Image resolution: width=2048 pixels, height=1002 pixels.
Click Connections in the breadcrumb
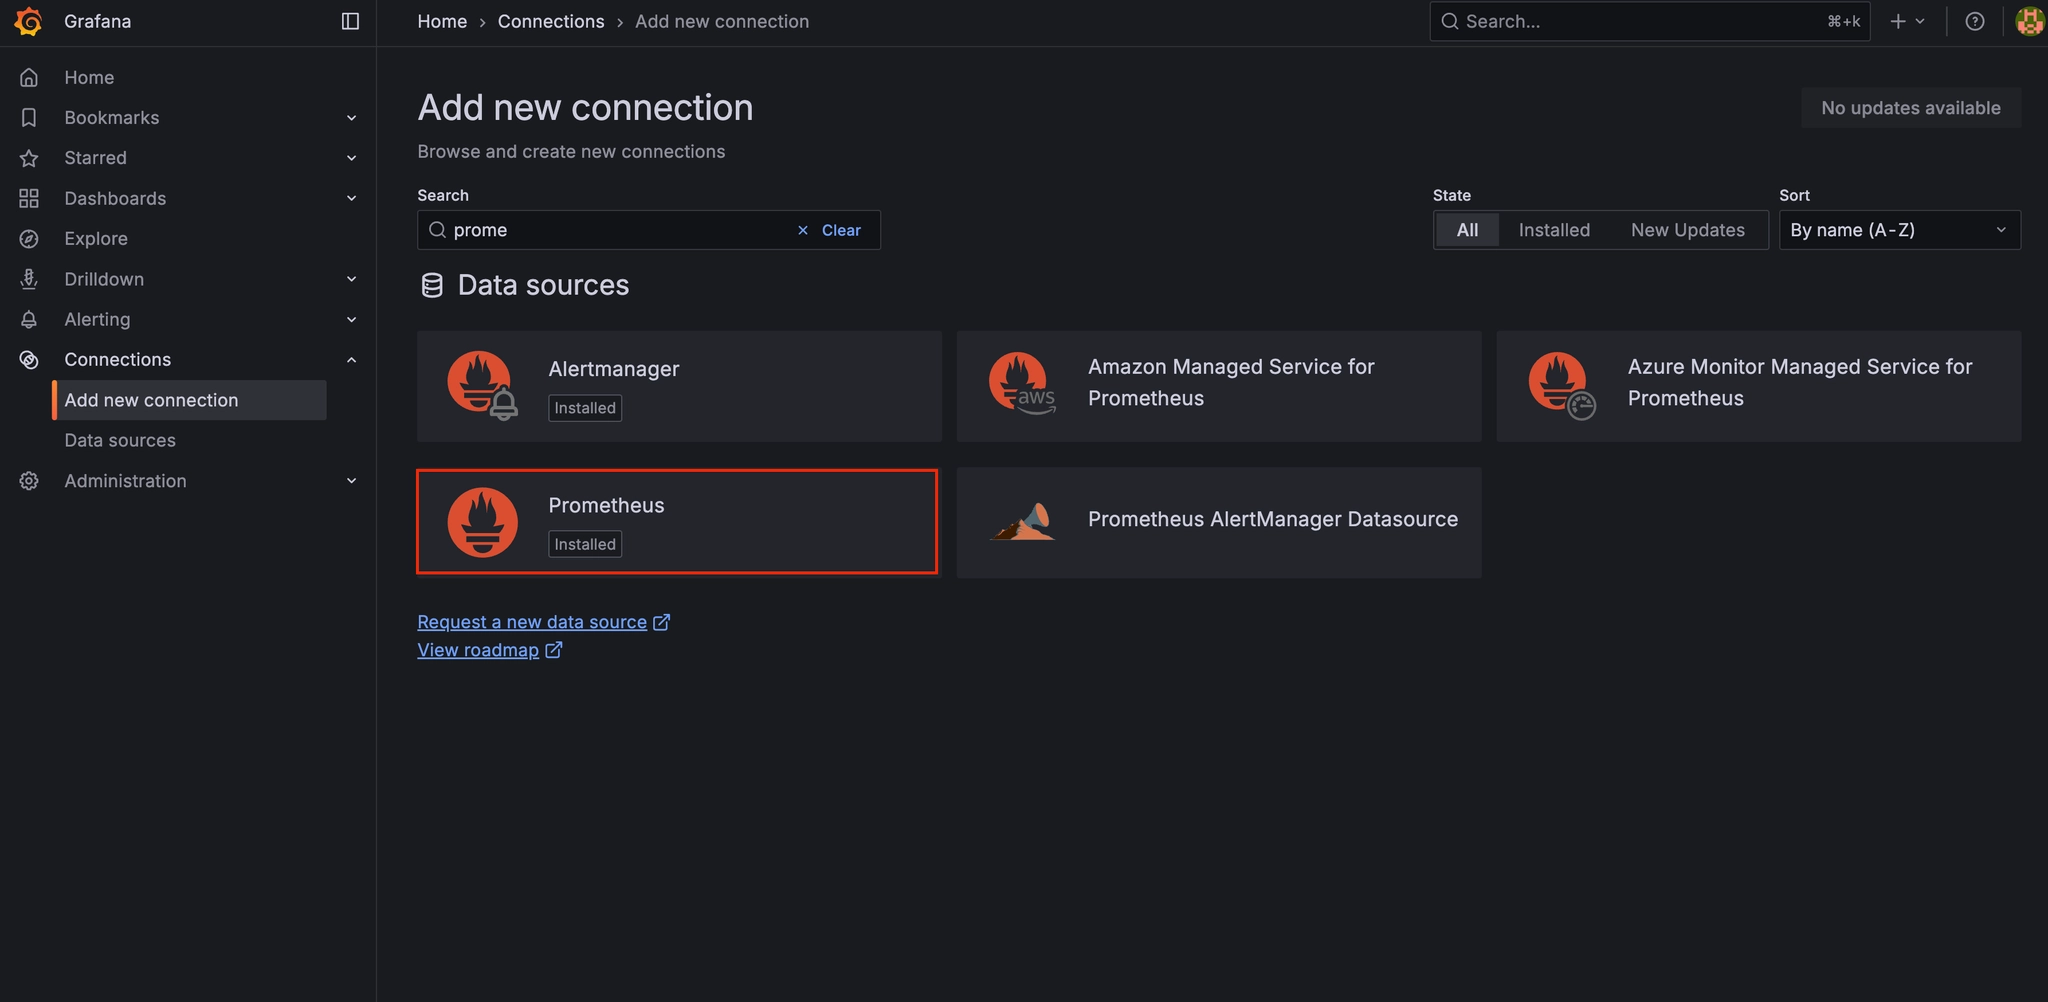coord(551,21)
